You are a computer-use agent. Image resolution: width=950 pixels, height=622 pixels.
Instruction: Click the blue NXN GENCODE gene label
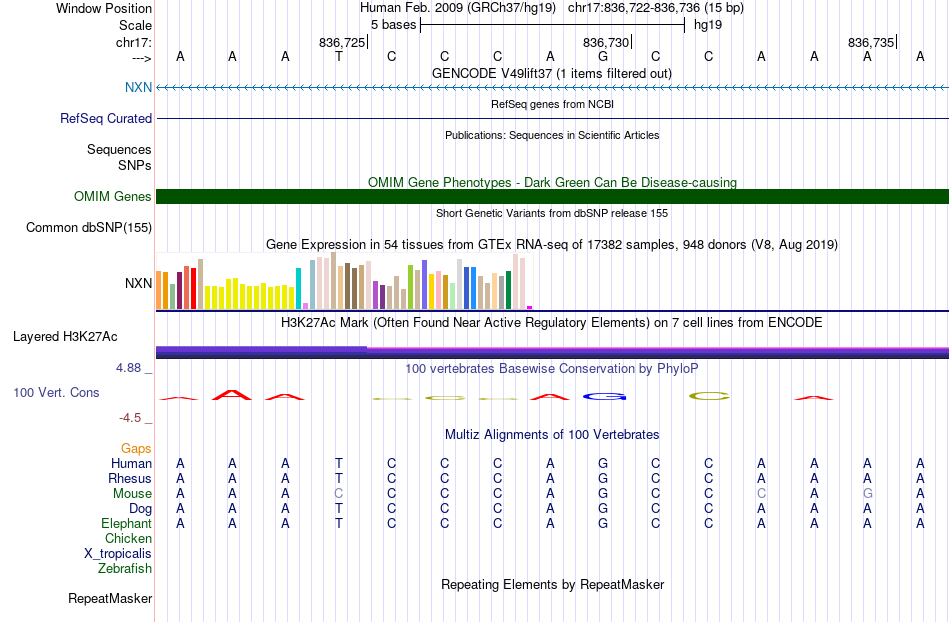coord(138,87)
